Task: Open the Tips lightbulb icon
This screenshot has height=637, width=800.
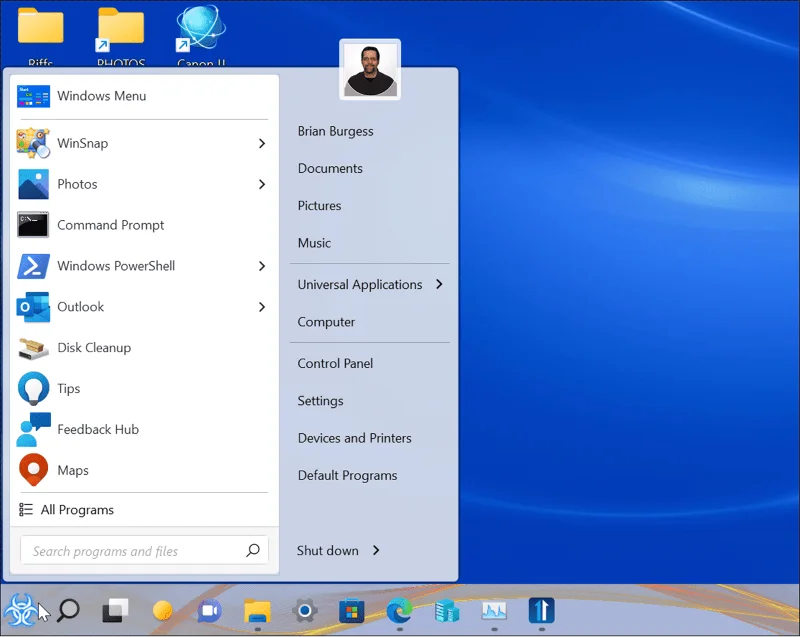Action: (33, 388)
